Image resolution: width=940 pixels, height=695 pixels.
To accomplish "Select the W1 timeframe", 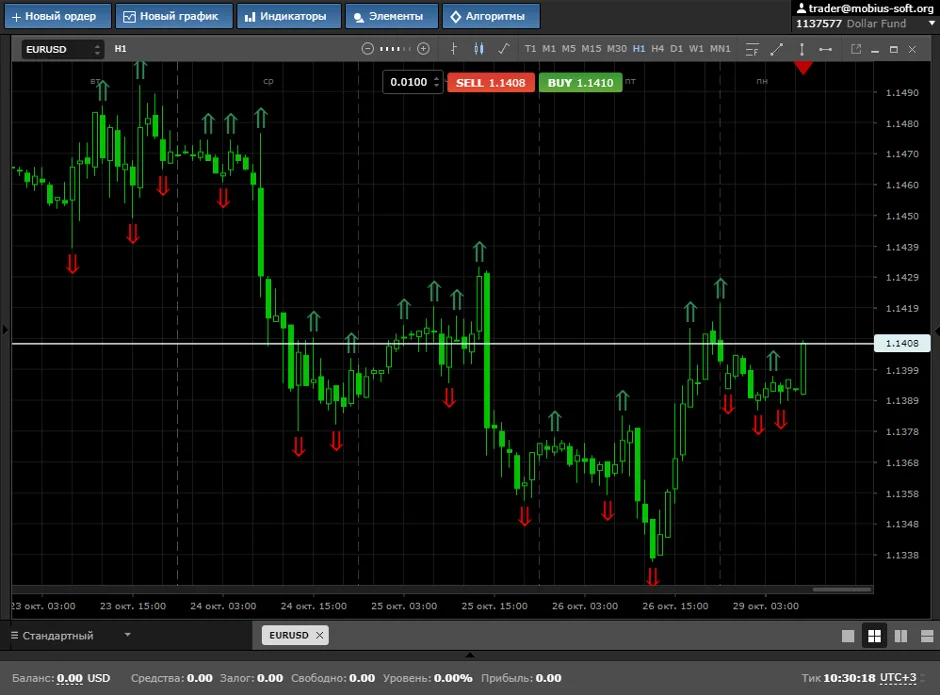I will [x=696, y=49].
